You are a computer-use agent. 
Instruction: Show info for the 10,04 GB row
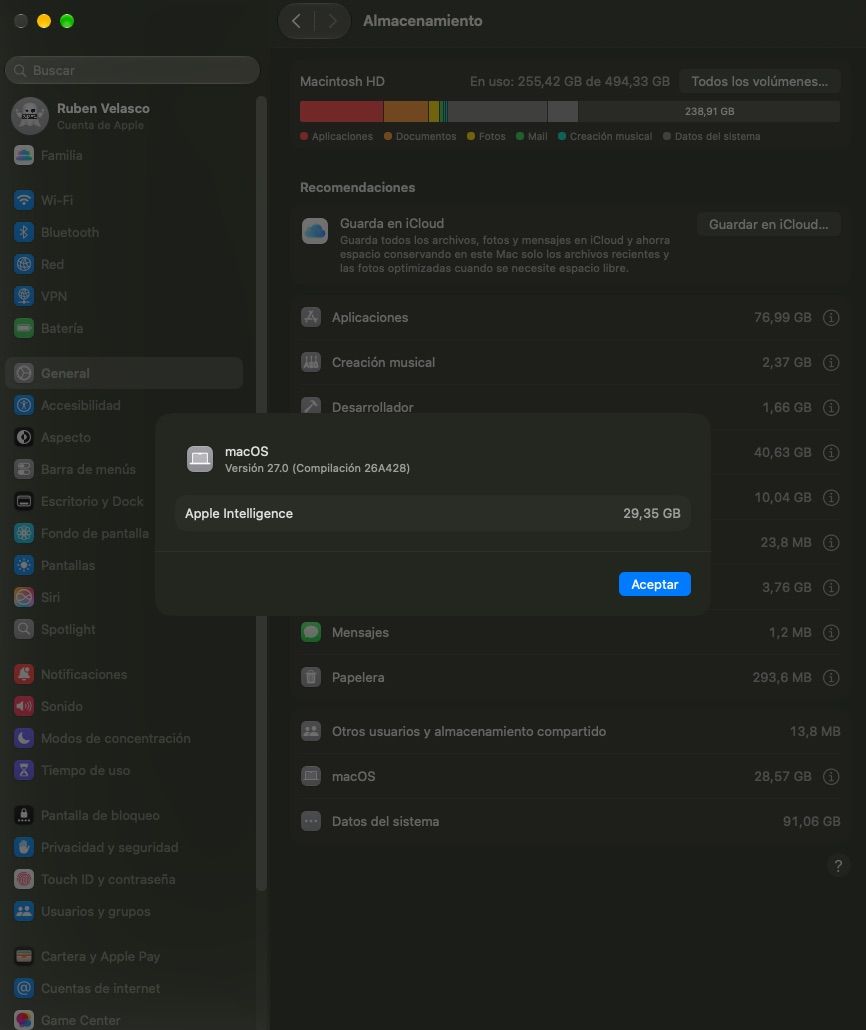click(831, 498)
